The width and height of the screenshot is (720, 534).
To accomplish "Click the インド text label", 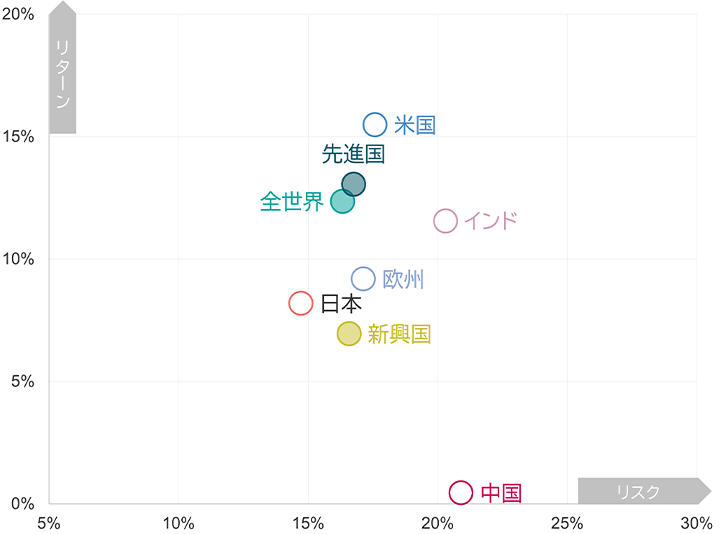I will pos(491,221).
